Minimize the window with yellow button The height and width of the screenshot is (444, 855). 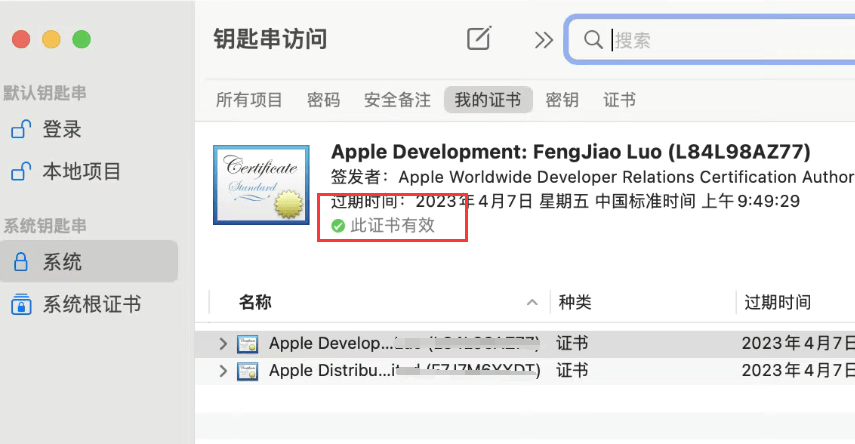[x=51, y=39]
